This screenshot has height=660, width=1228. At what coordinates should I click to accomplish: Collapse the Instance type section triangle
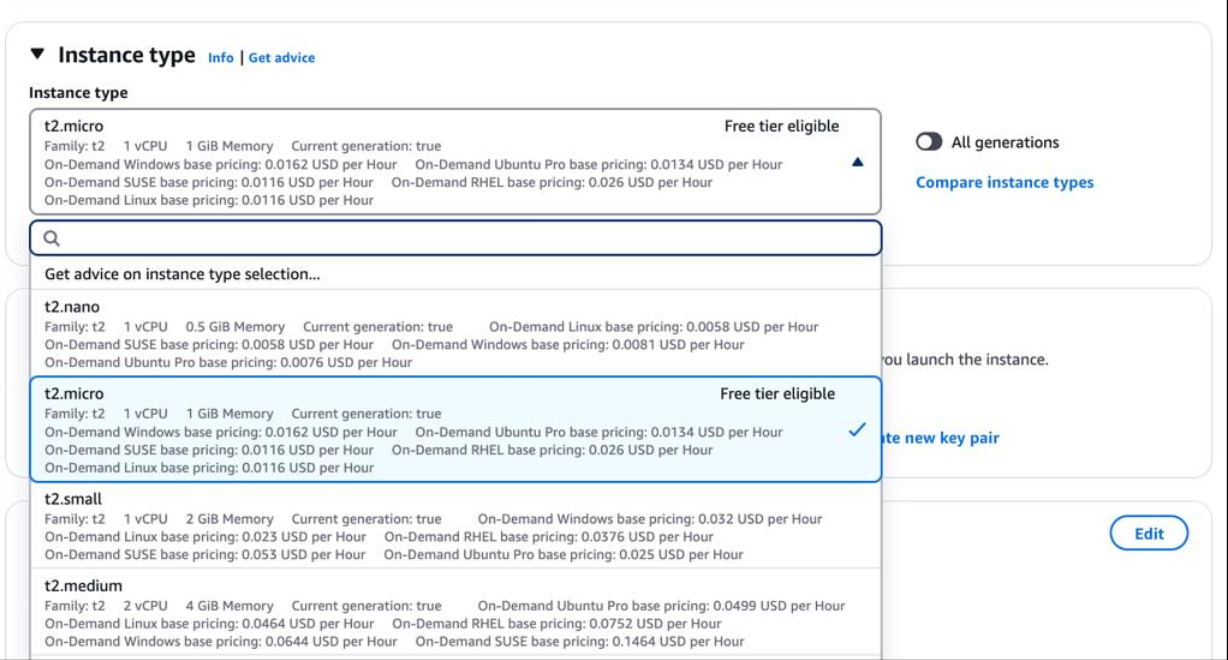pos(38,54)
